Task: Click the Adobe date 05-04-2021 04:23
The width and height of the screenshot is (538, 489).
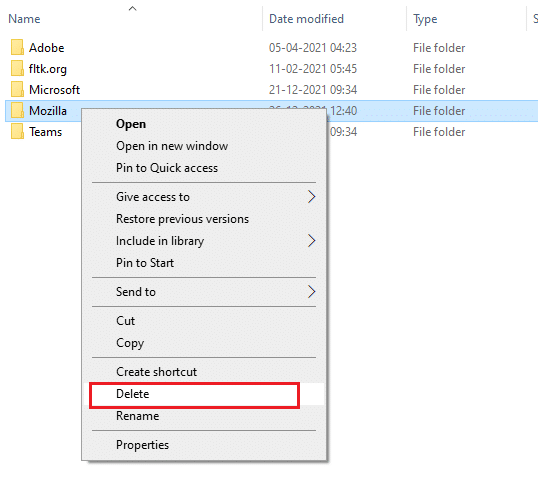Action: coord(313,48)
